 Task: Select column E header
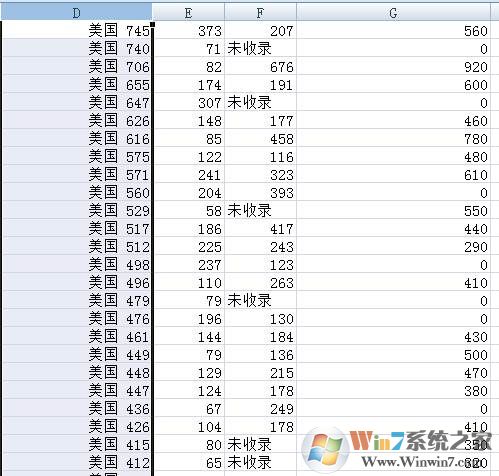click(188, 13)
